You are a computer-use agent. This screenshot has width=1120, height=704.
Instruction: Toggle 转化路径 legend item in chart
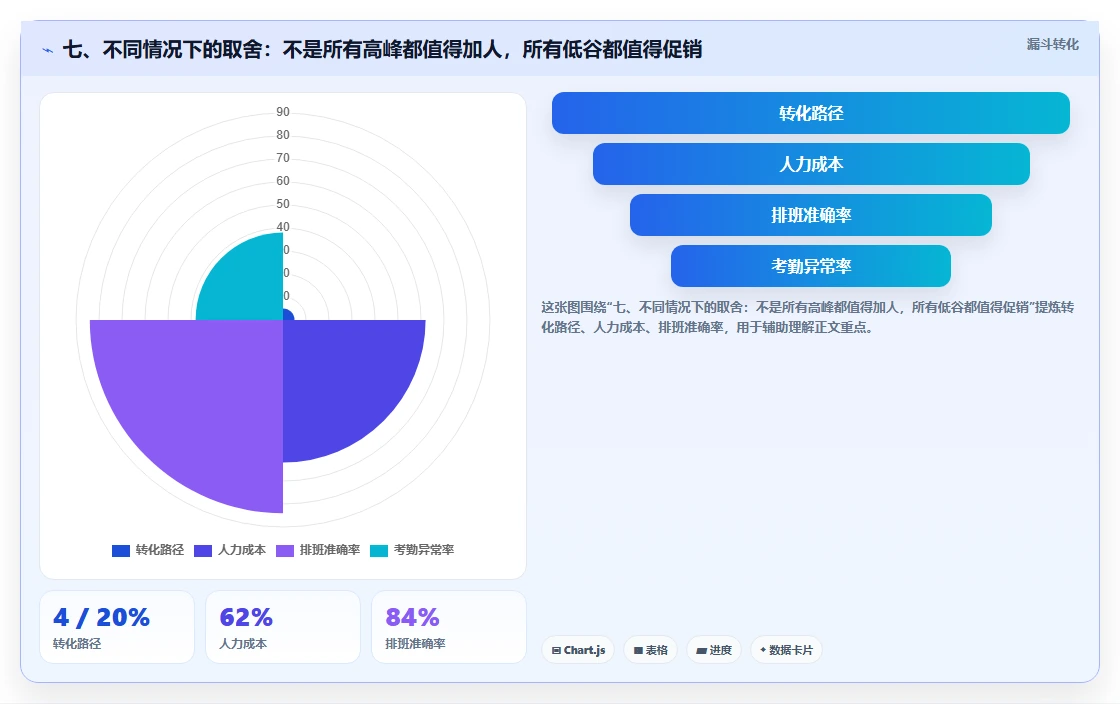[x=148, y=550]
